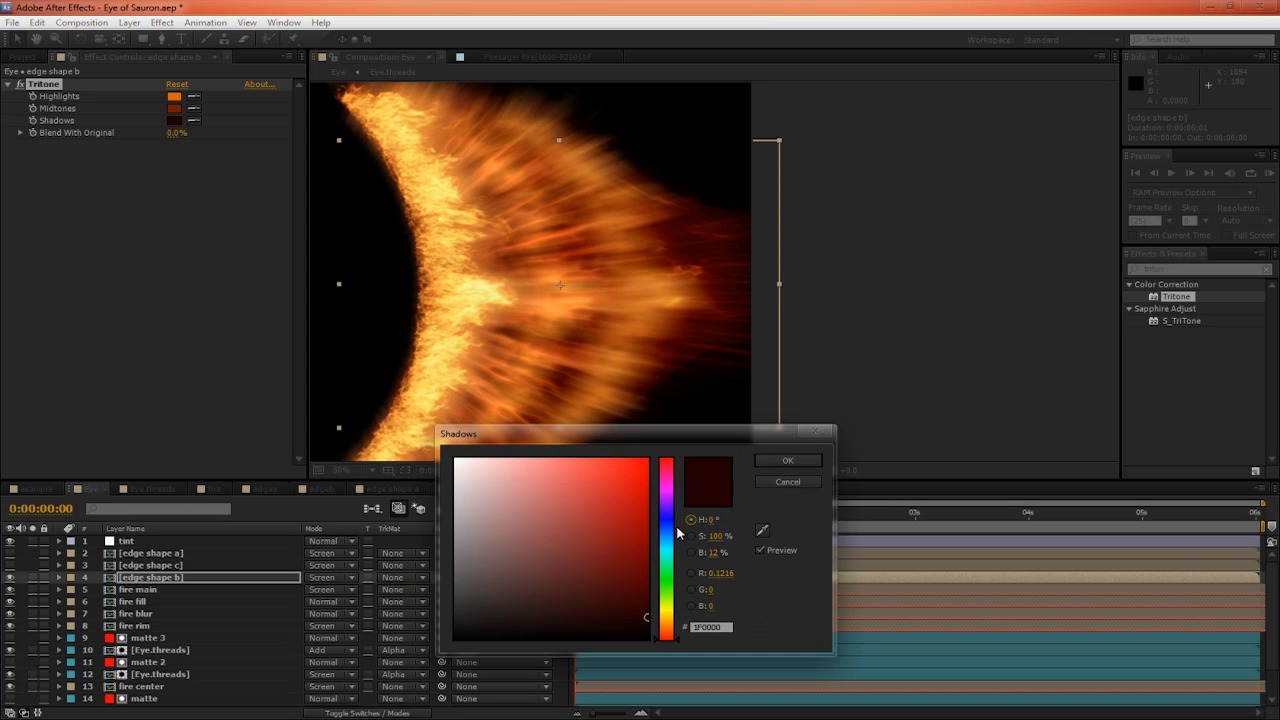Pick the eyedropper in Shadows dialog

(762, 530)
